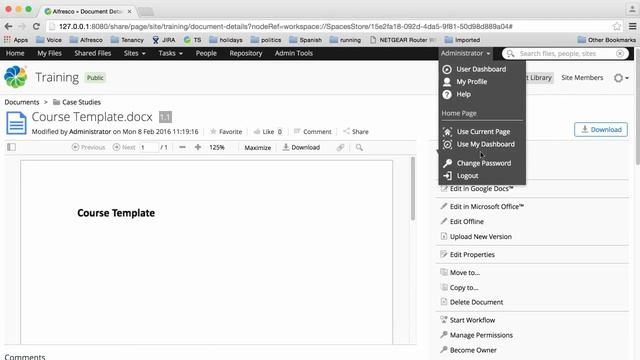Click the Course Template.docx document icon

[16, 123]
